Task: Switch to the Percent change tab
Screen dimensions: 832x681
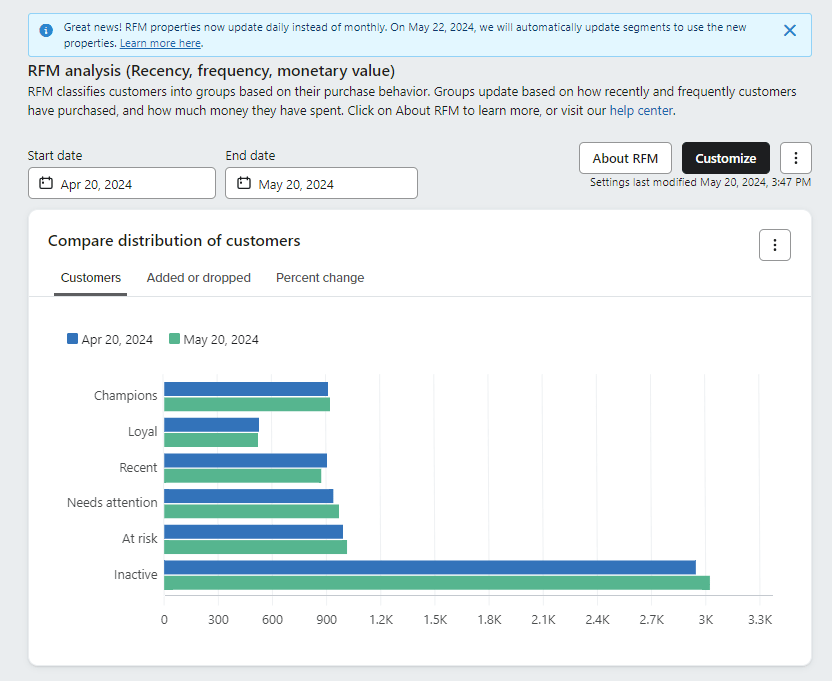Action: 320,278
